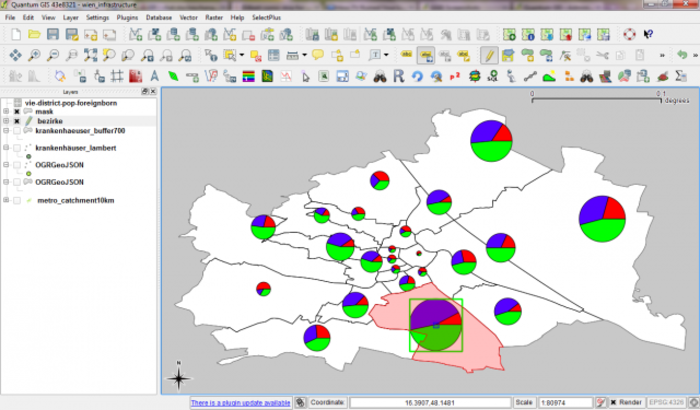The image size is (700, 410).
Task: Save project with the floppy disk icon
Action: [x=53, y=34]
